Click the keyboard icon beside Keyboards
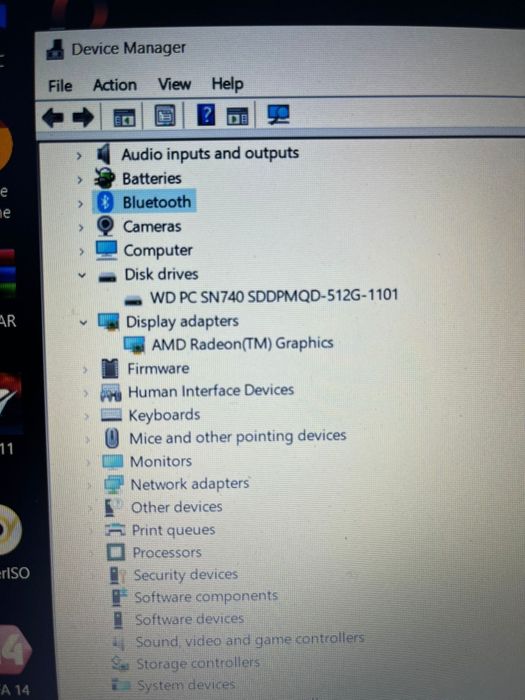This screenshot has height=700, width=525. tap(111, 415)
